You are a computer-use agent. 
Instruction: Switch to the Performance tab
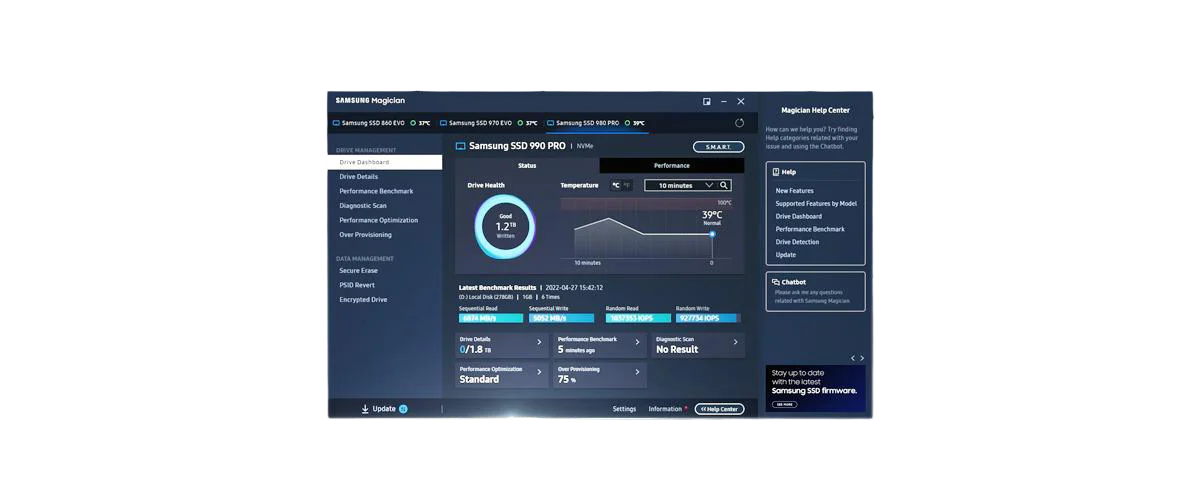coord(671,166)
